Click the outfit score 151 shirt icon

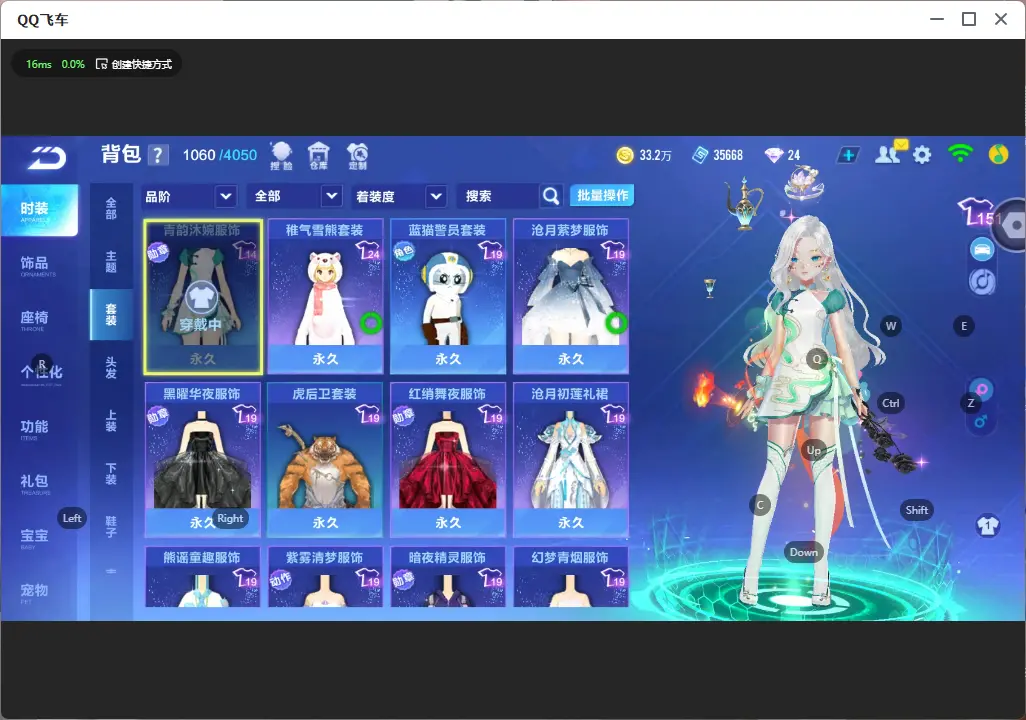coord(978,213)
